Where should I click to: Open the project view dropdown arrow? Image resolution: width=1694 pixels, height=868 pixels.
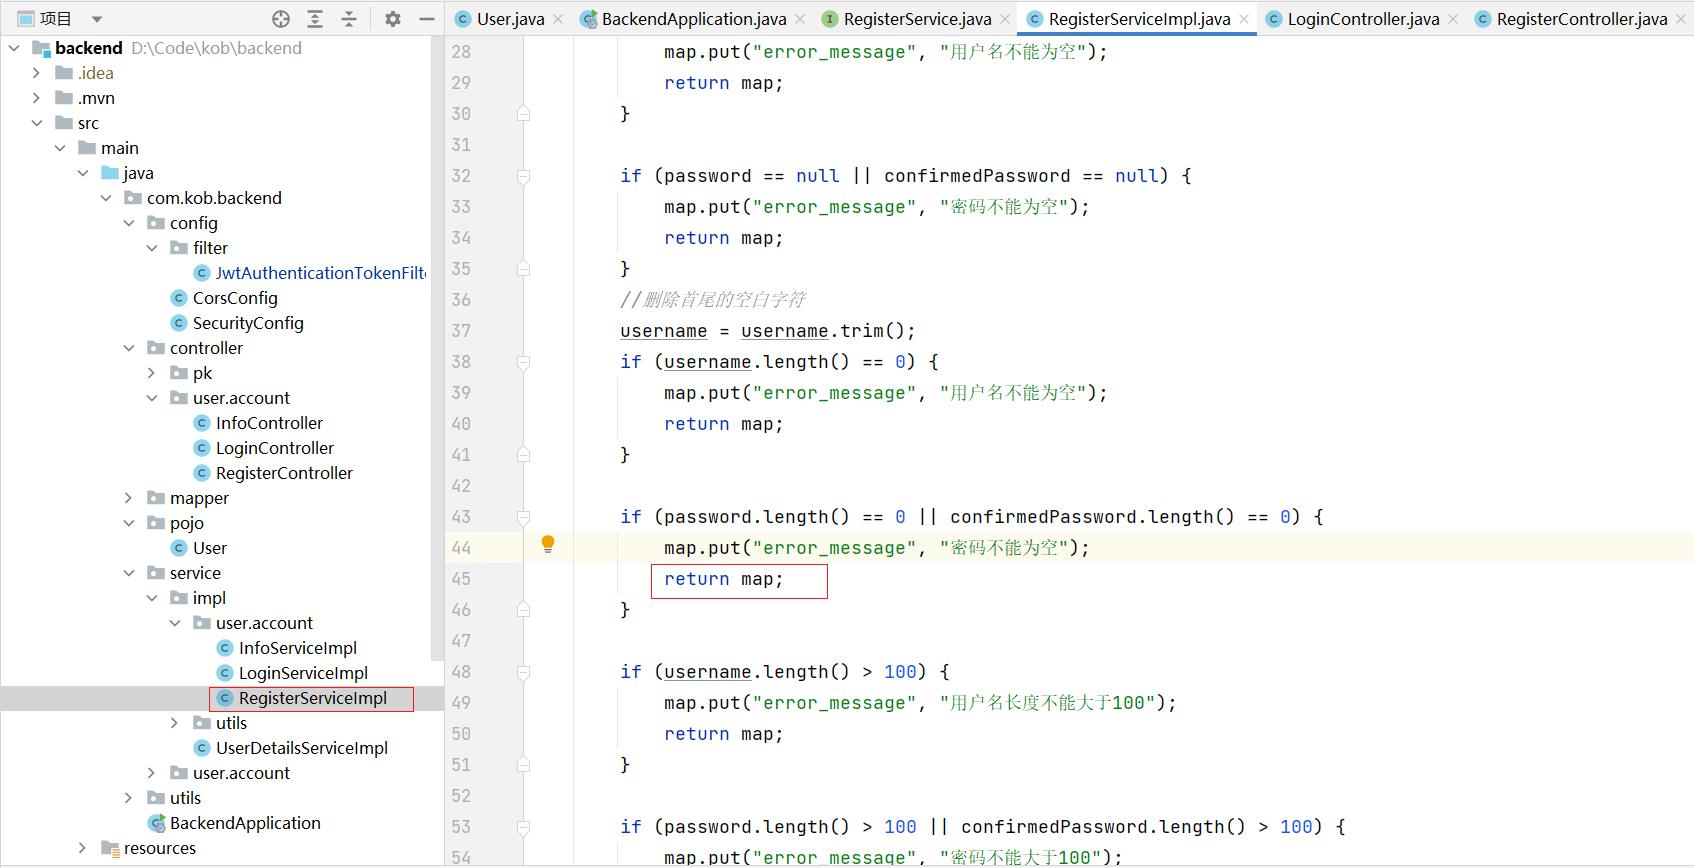click(x=97, y=19)
